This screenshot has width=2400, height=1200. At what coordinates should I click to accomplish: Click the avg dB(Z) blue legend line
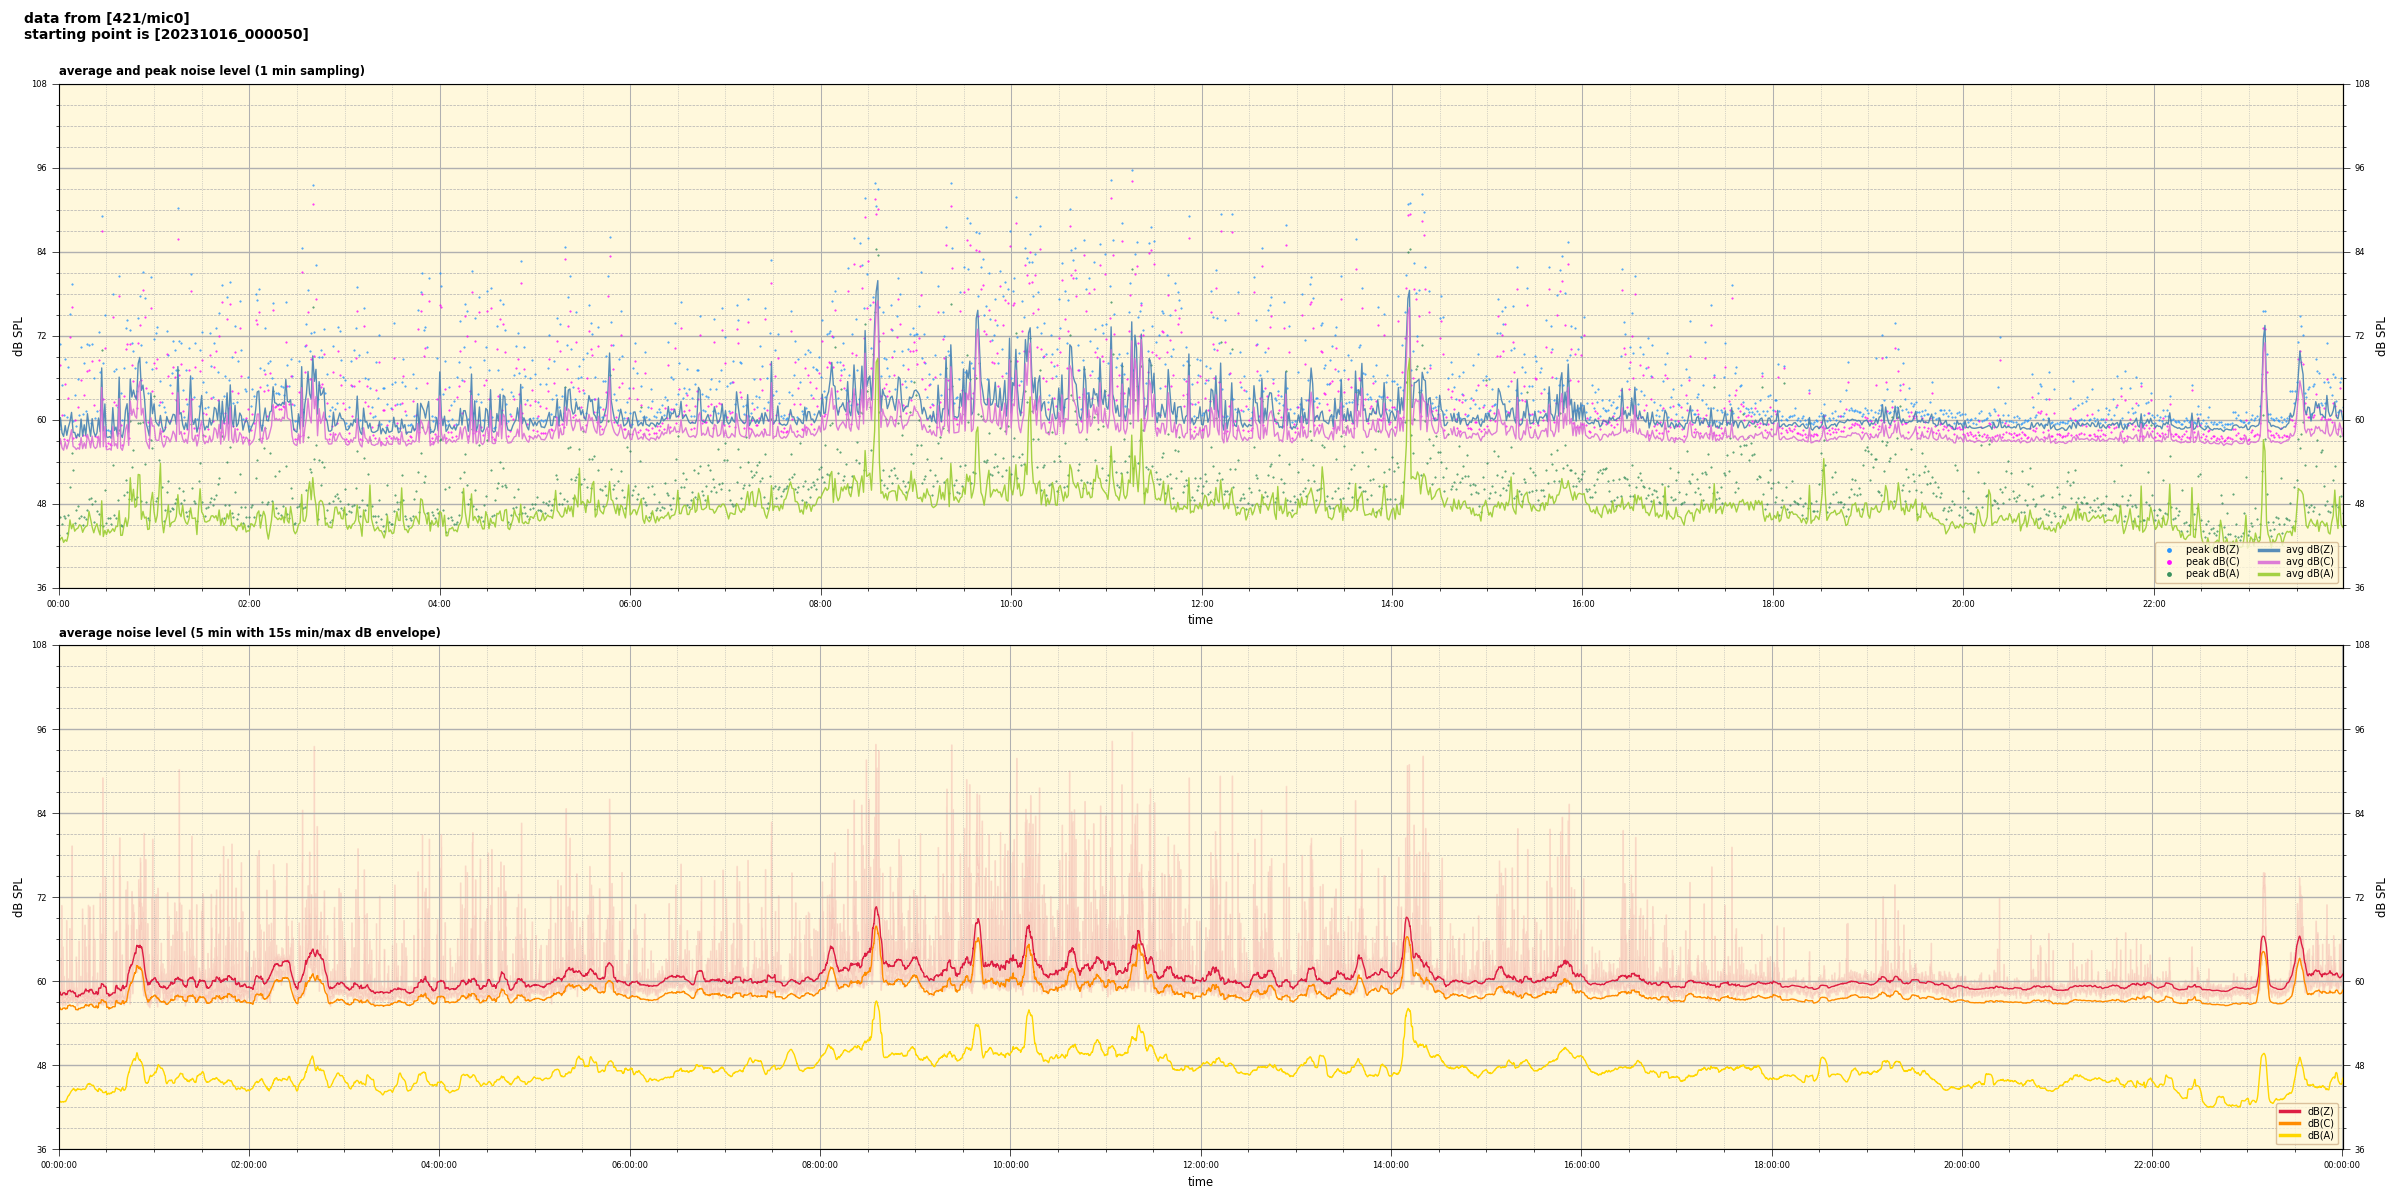pyautogui.click(x=2268, y=550)
